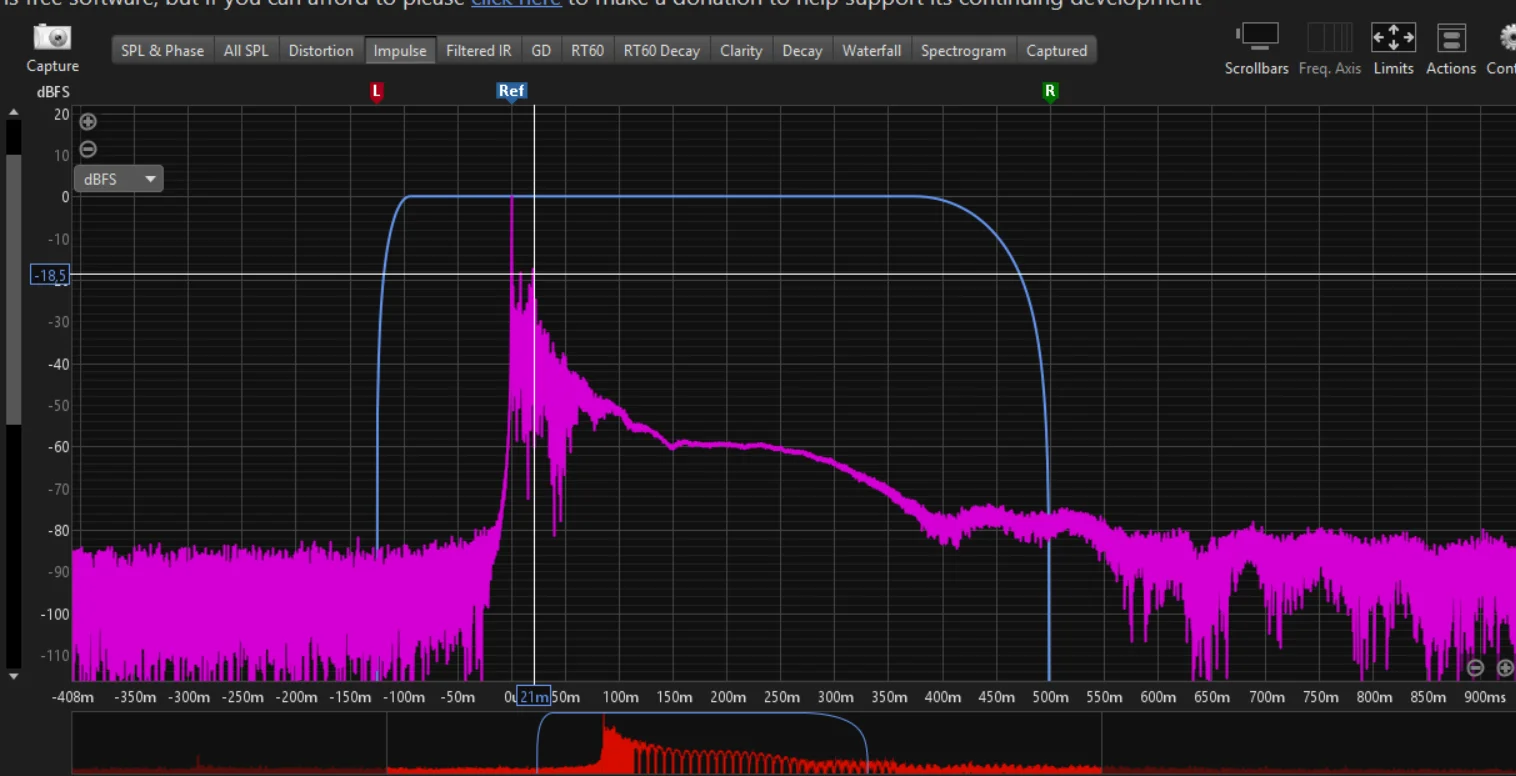Zoom out vertical axis minus icon
1516x776 pixels.
tap(88, 149)
